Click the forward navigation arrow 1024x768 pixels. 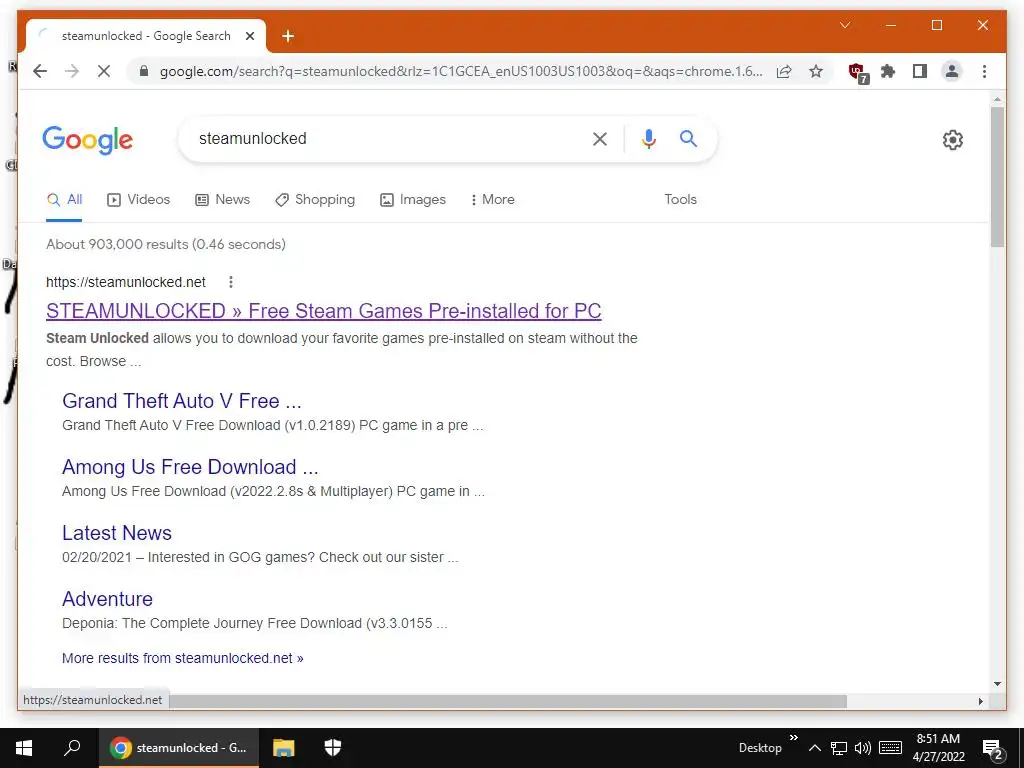point(72,71)
